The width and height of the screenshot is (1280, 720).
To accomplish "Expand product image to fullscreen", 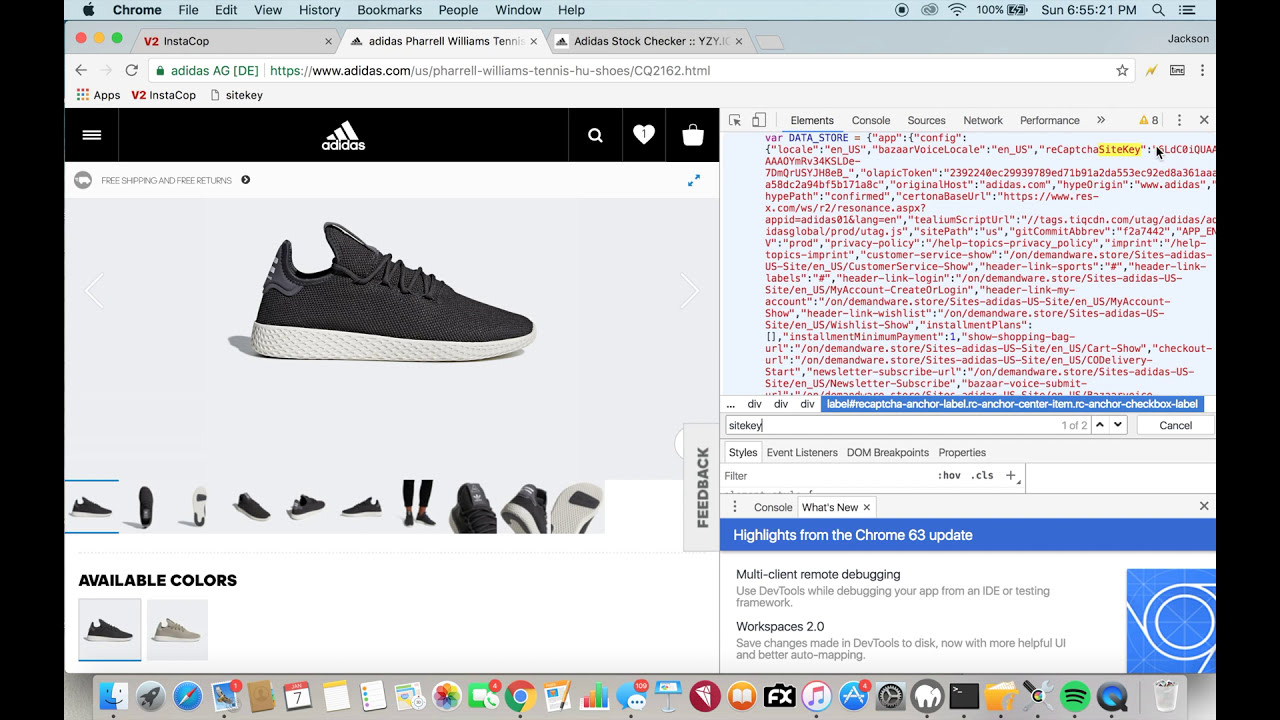I will [x=694, y=181].
